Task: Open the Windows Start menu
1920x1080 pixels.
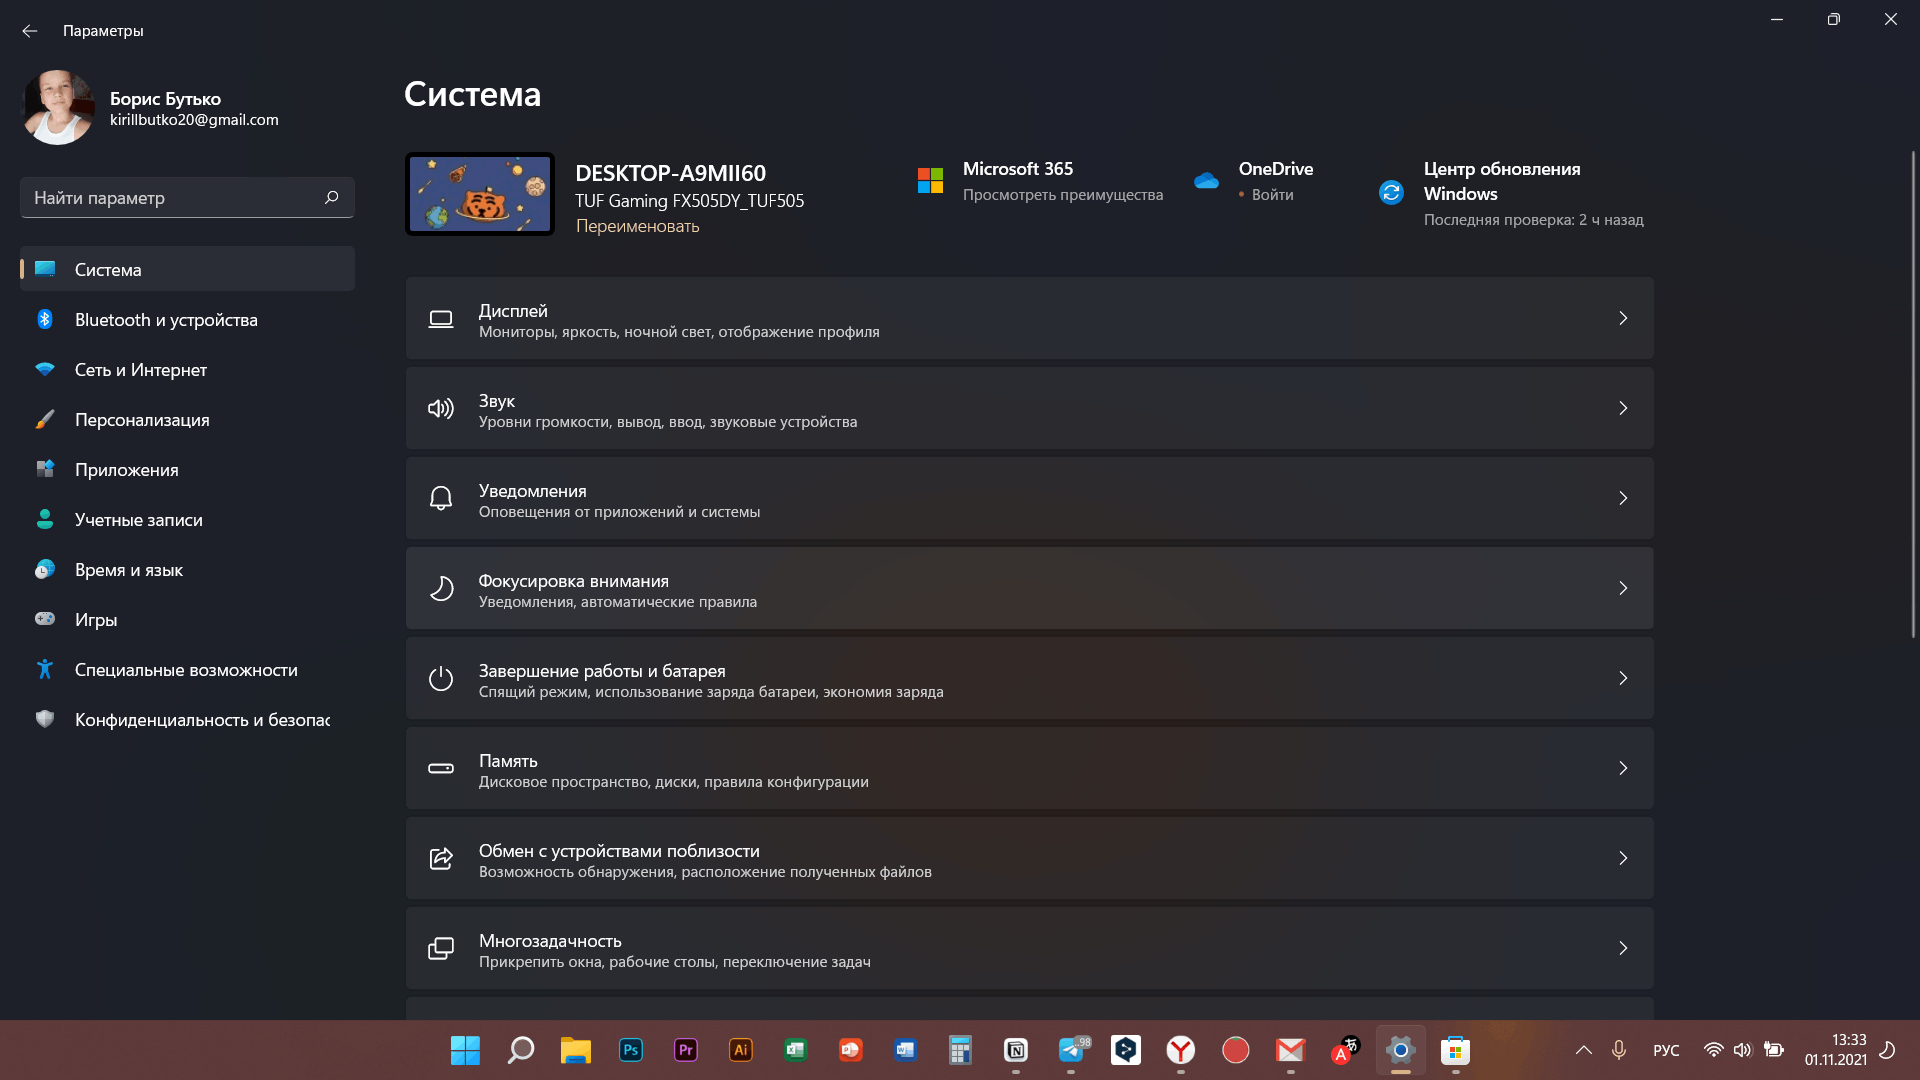Action: (465, 1050)
